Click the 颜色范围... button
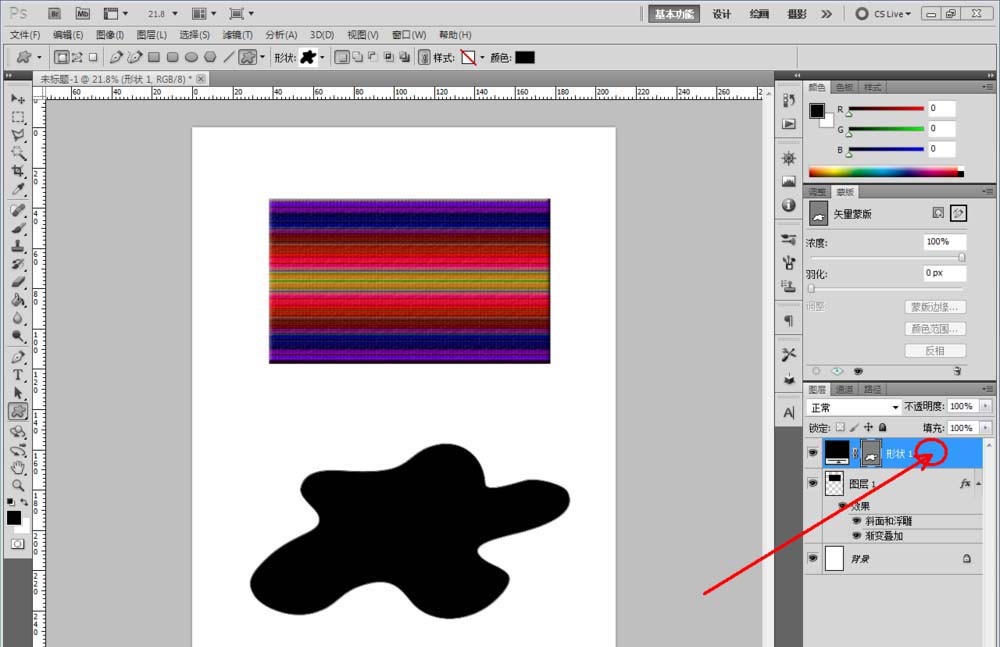This screenshot has width=1000, height=647. [x=935, y=329]
